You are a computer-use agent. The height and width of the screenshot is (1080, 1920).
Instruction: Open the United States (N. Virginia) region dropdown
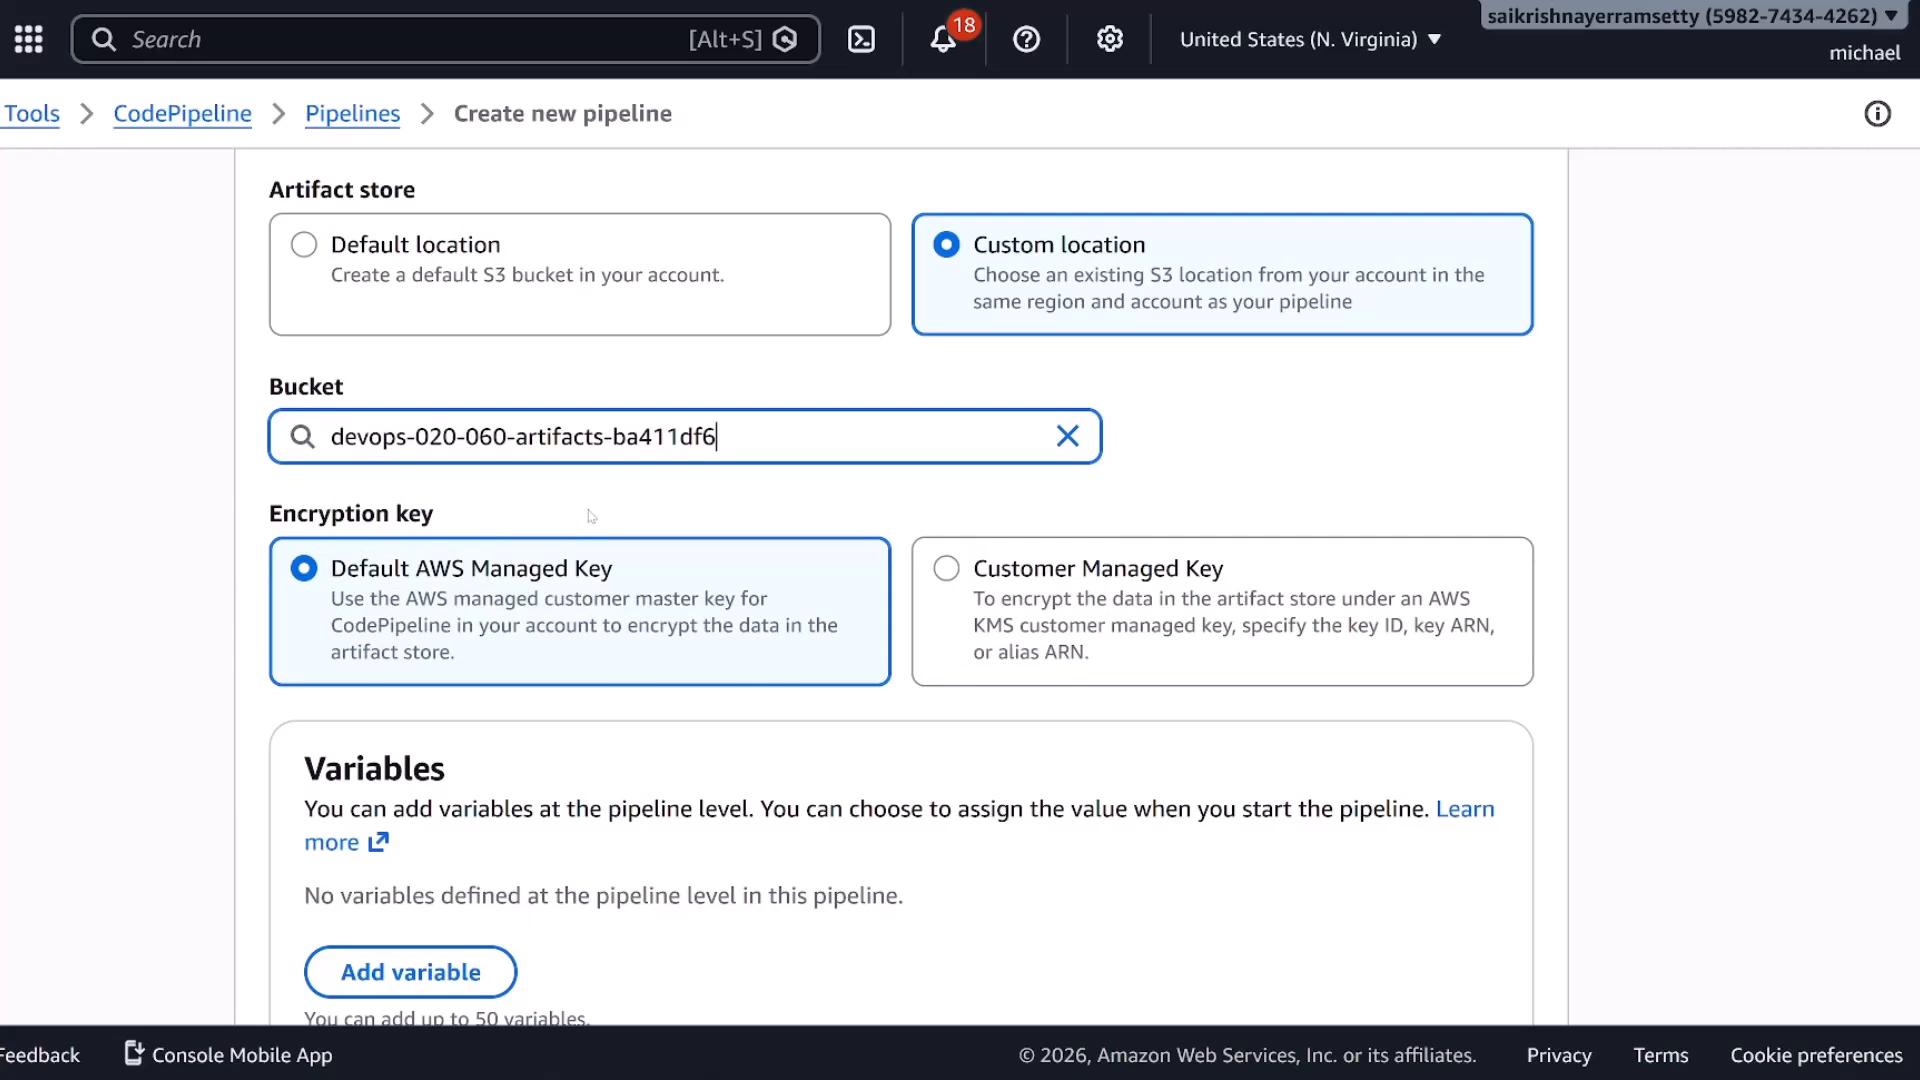(1310, 39)
